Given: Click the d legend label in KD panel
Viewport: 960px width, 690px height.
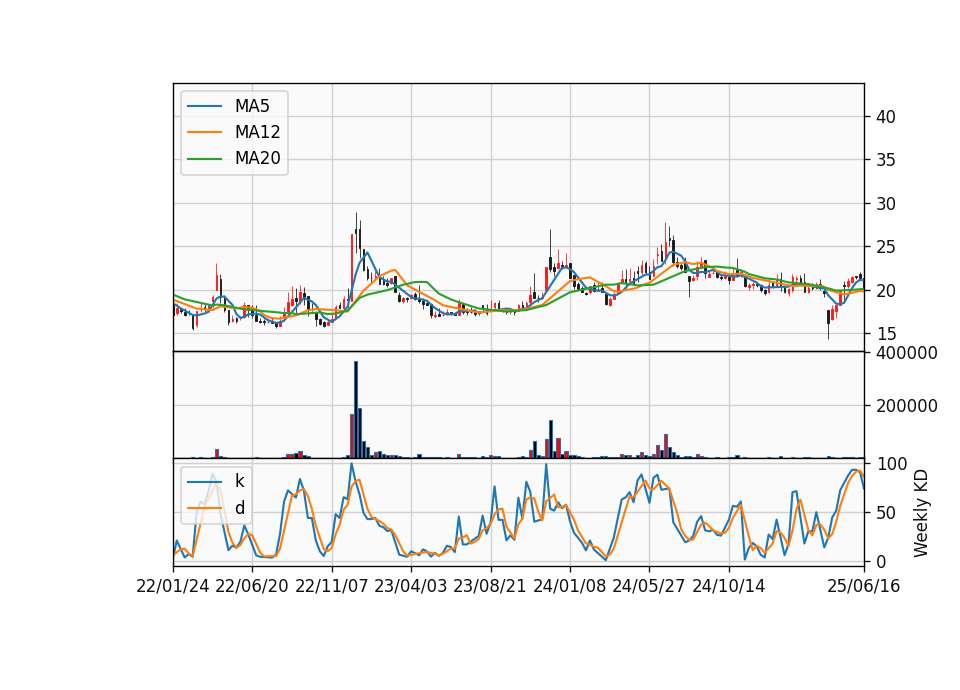Looking at the screenshot, I should click(x=239, y=508).
